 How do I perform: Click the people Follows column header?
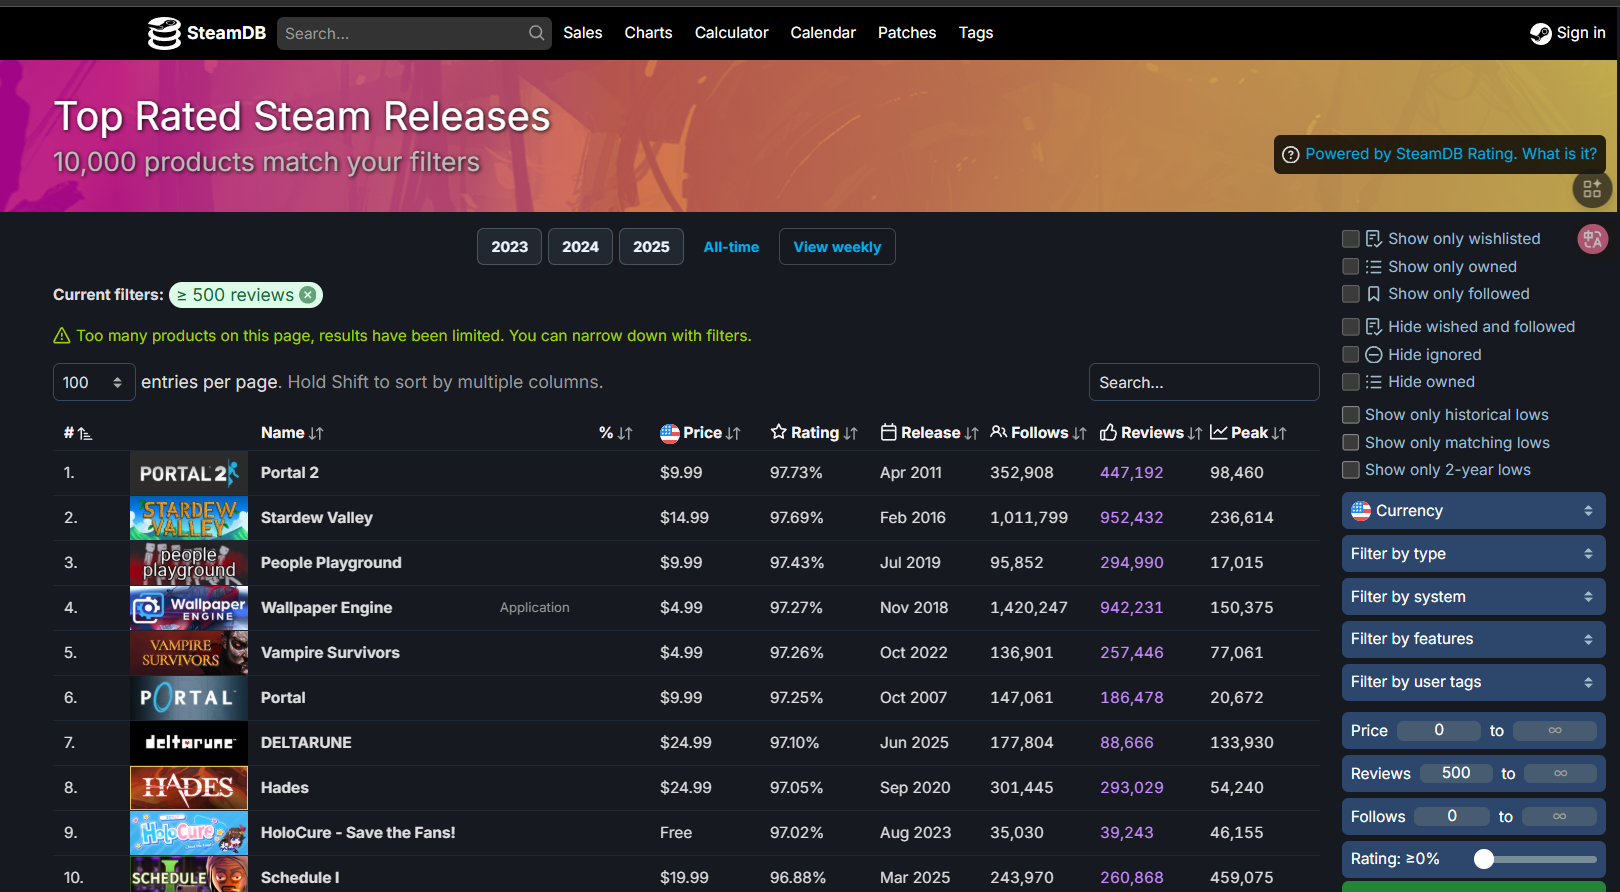tap(1038, 433)
